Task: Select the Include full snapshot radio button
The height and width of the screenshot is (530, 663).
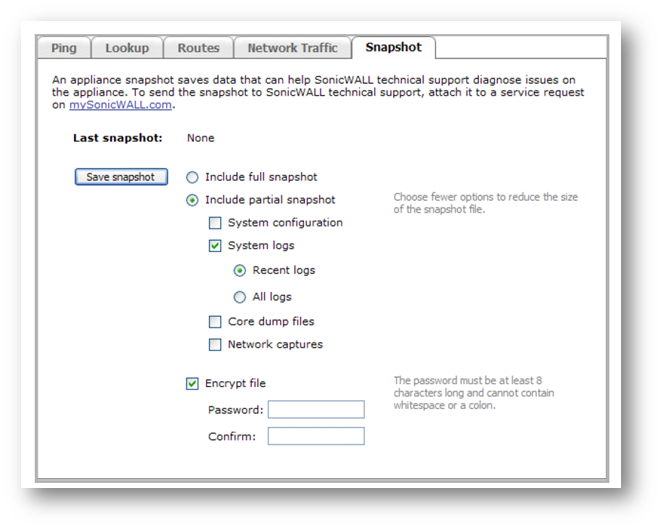Action: 193,177
